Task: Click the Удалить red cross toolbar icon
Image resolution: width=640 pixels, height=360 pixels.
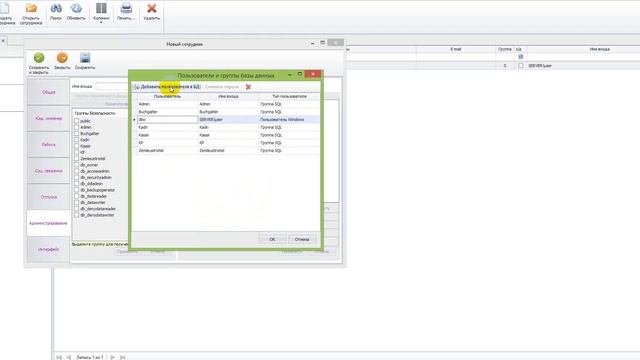Action: 151,12
